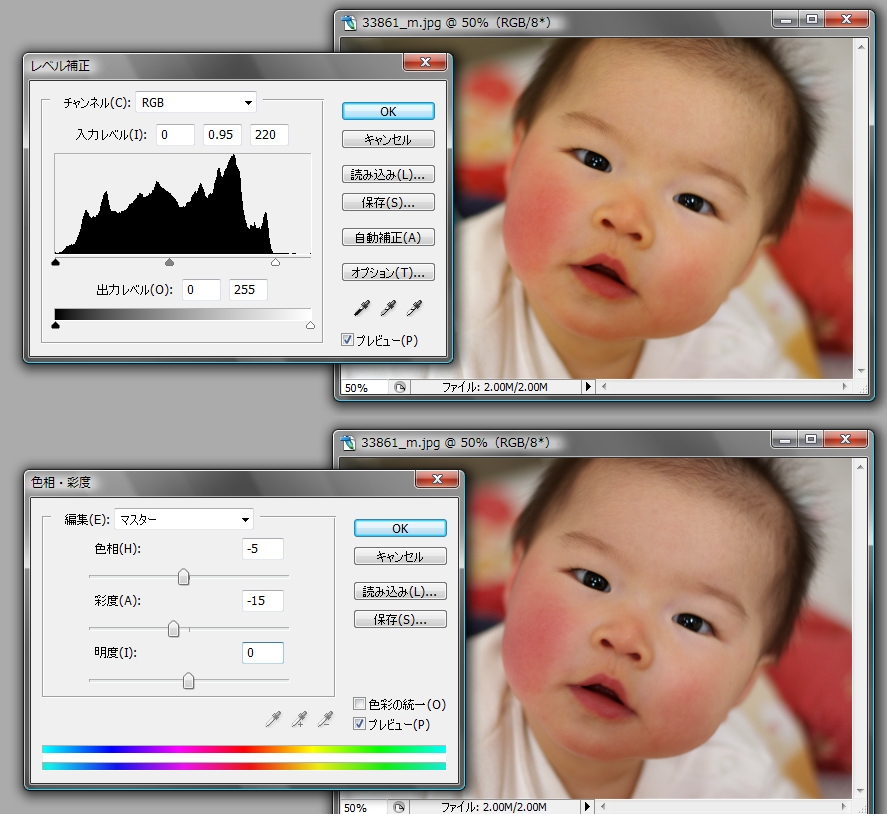Click the 明度(I) lightness slider handle
This screenshot has width=887, height=814.
(x=188, y=681)
